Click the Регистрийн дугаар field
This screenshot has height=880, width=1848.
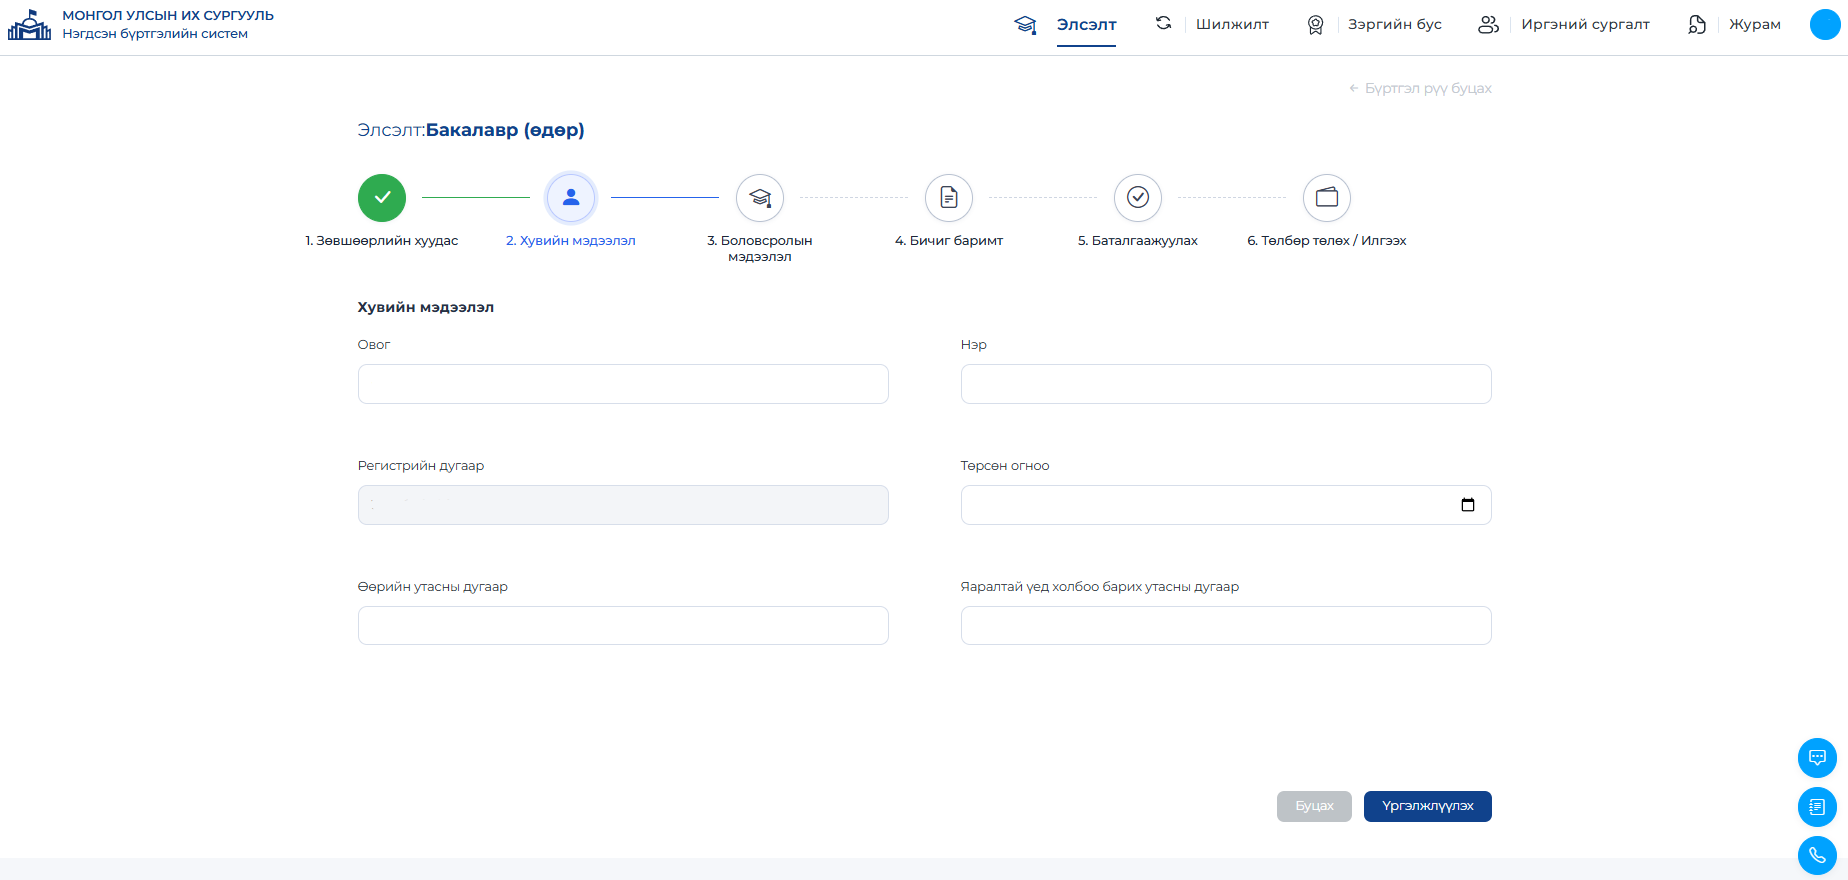pos(623,505)
